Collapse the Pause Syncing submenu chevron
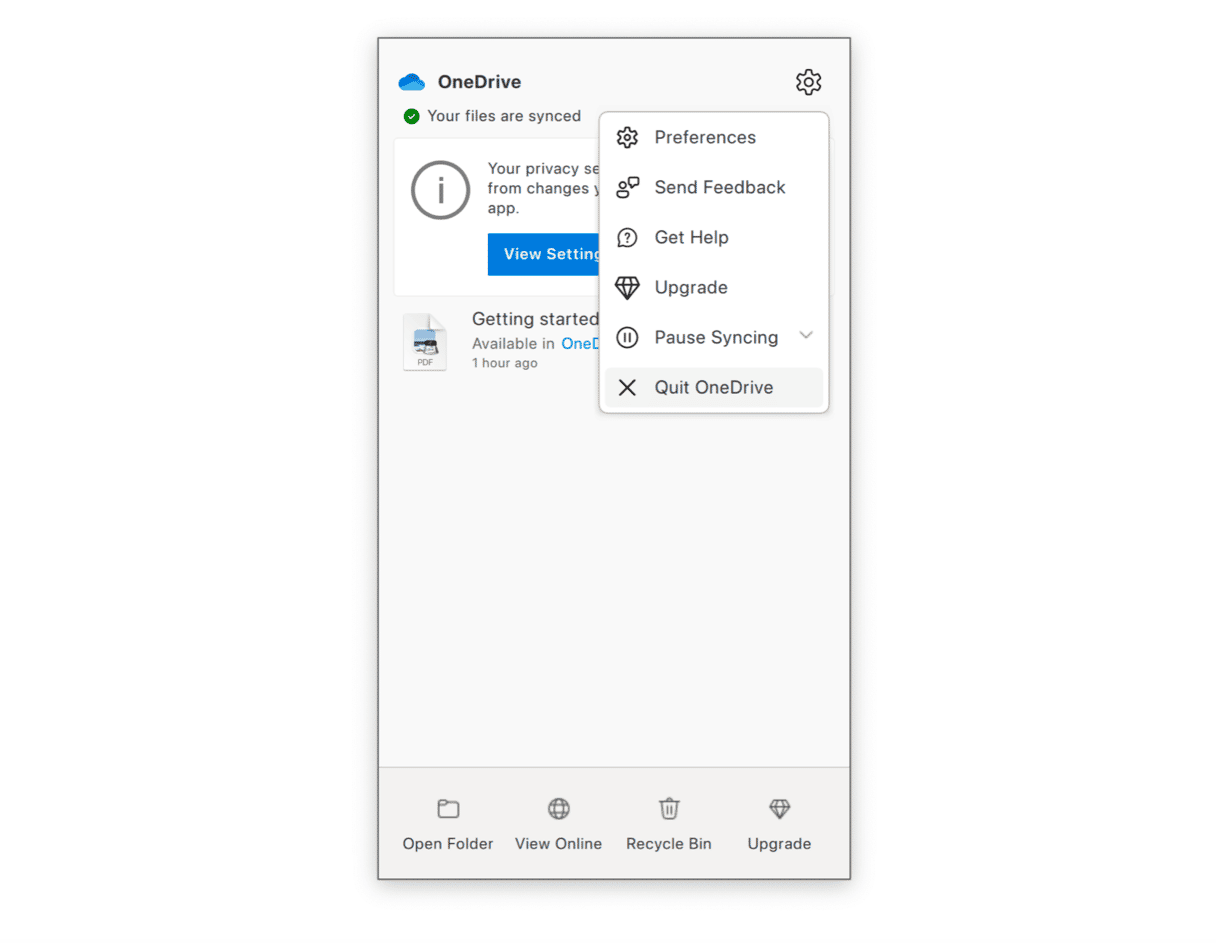 (x=806, y=337)
